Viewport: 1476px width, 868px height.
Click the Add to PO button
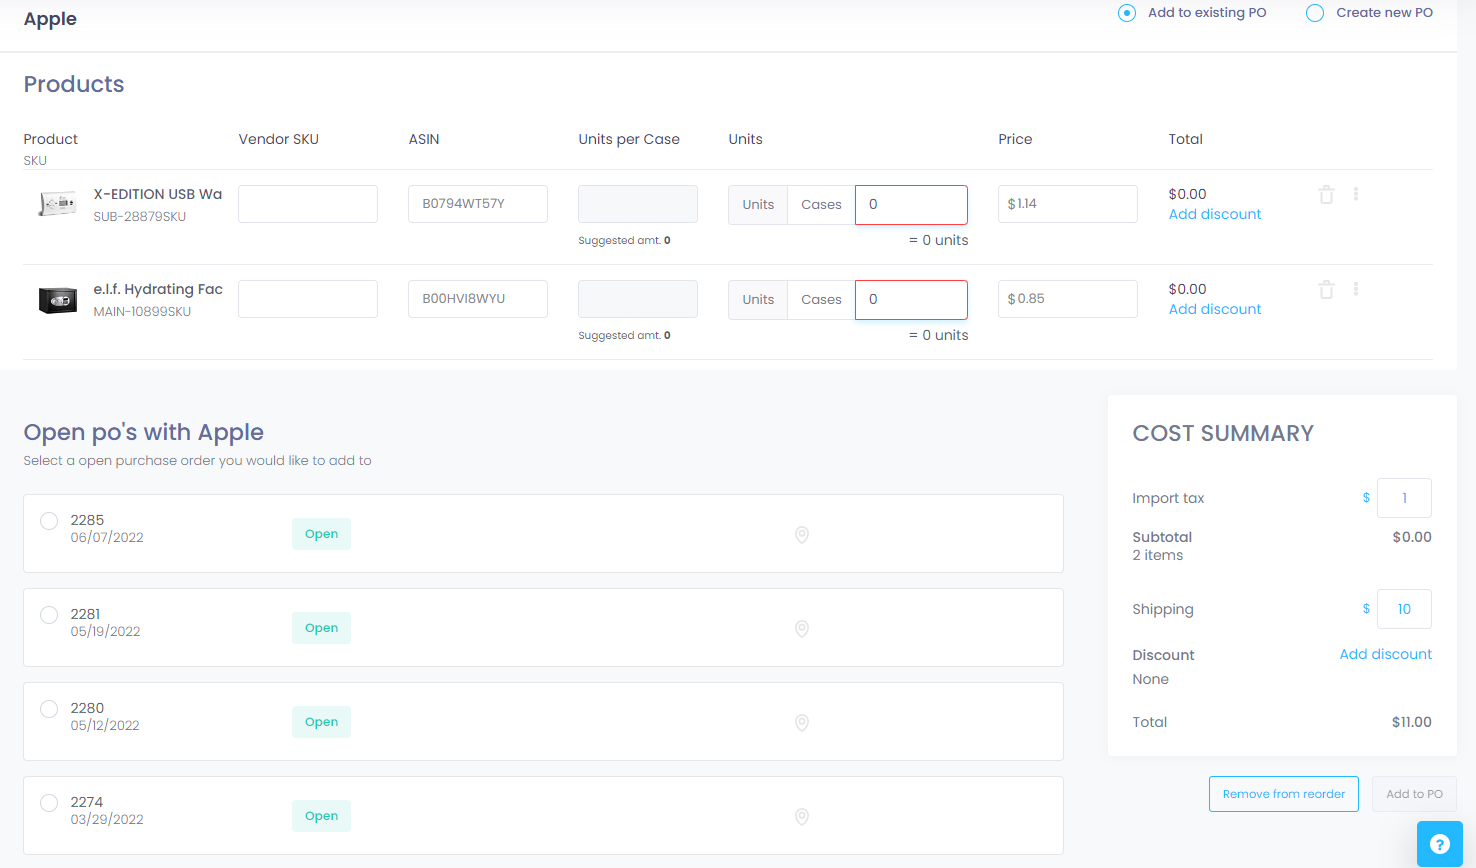[1414, 794]
